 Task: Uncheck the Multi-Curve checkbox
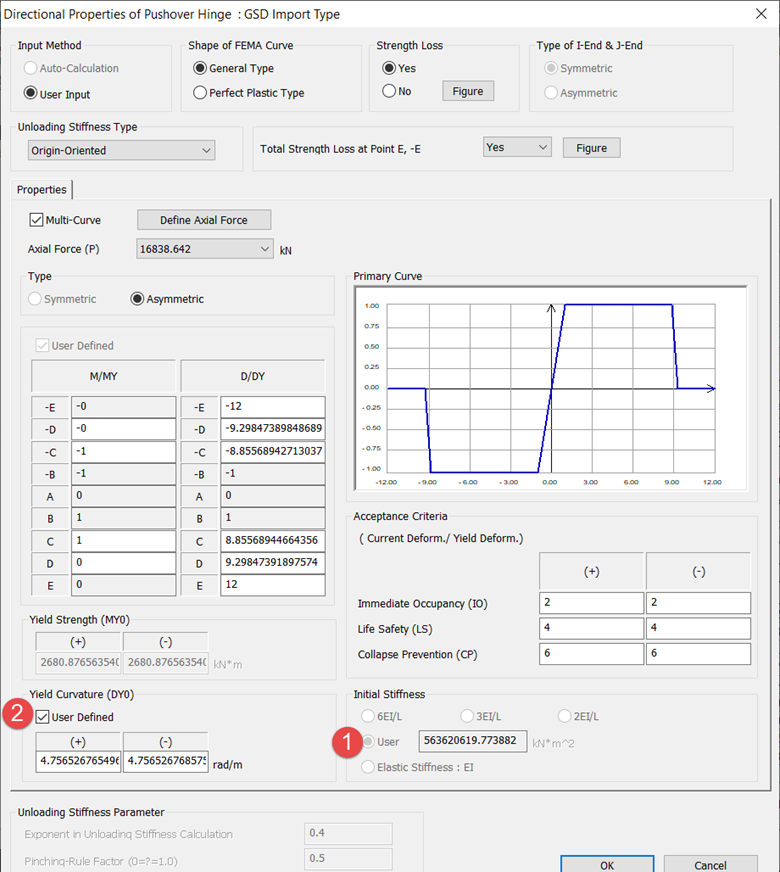(x=37, y=220)
